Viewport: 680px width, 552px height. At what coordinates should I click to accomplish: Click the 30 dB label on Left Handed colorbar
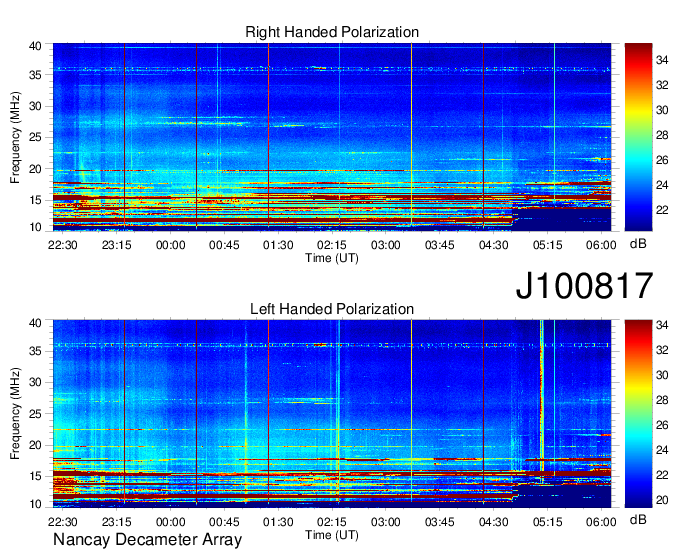(662, 375)
